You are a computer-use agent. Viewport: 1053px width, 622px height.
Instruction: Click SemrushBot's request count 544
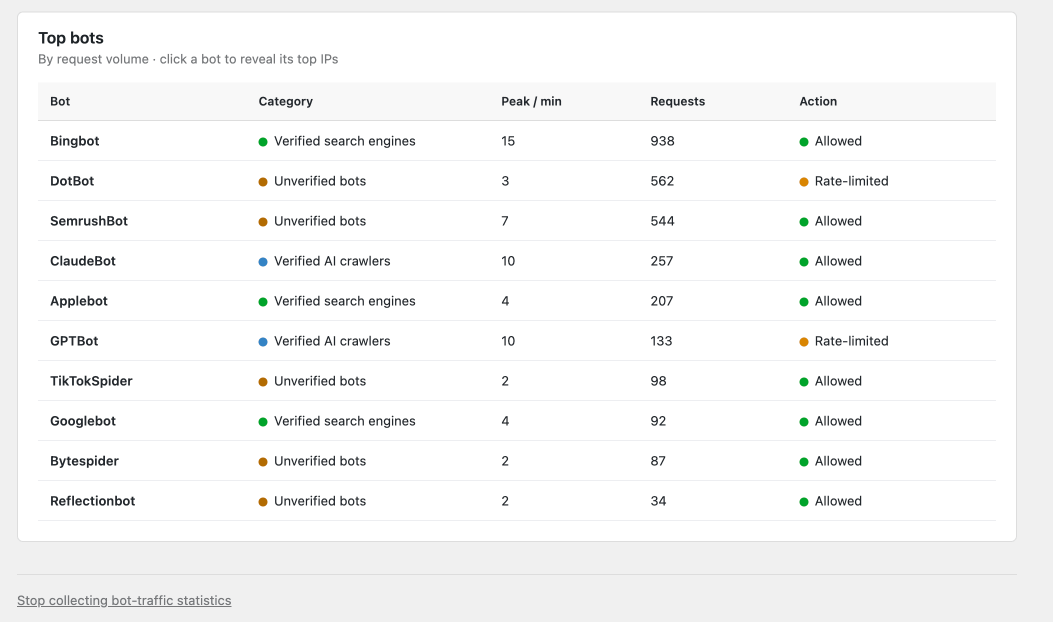[662, 221]
